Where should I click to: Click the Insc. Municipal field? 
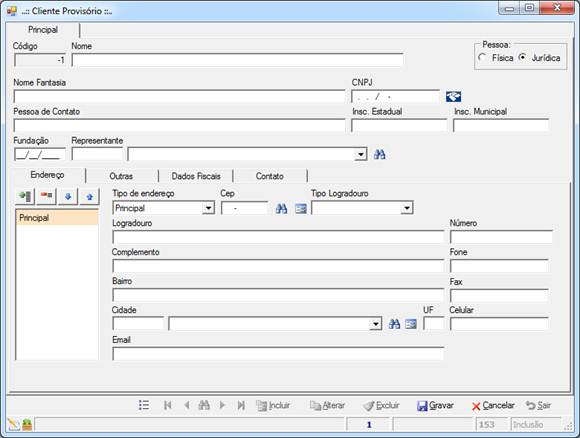[501, 125]
